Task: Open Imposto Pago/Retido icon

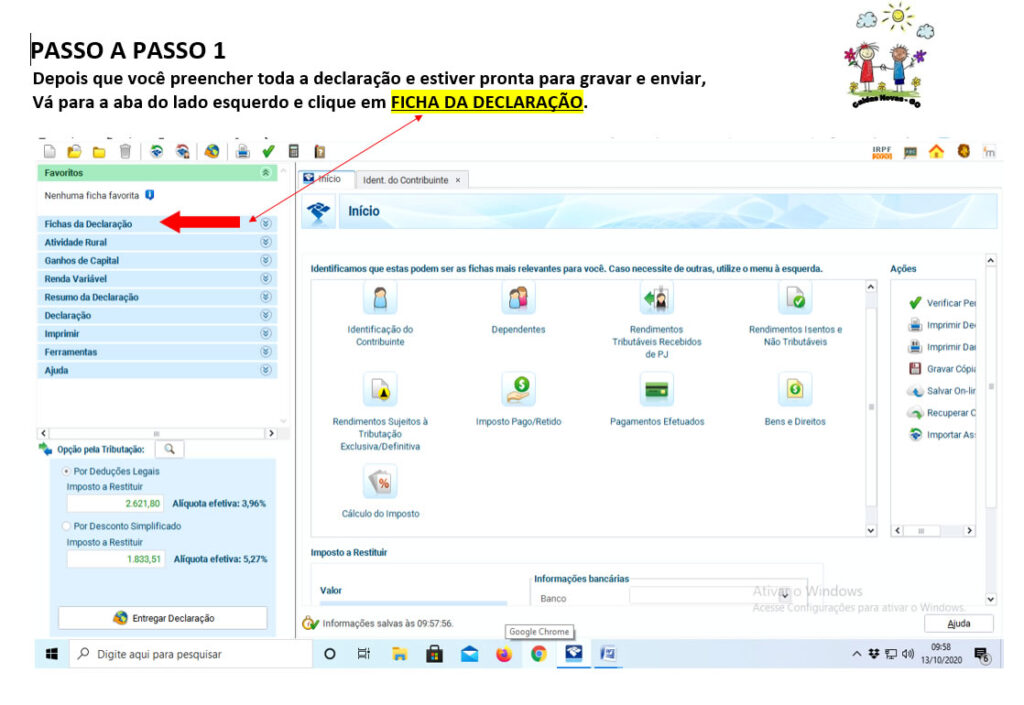Action: [x=518, y=390]
